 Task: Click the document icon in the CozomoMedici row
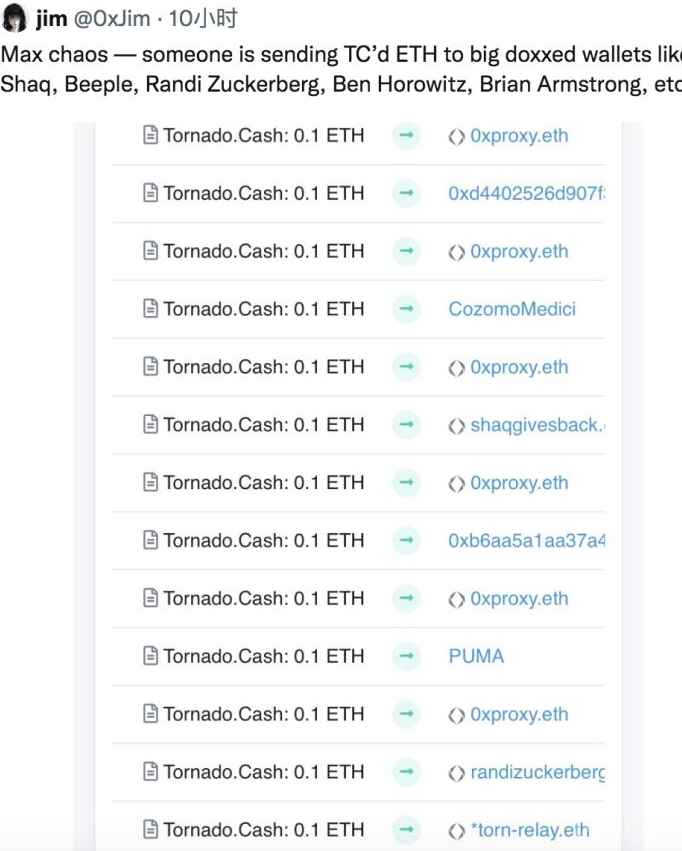tap(150, 308)
